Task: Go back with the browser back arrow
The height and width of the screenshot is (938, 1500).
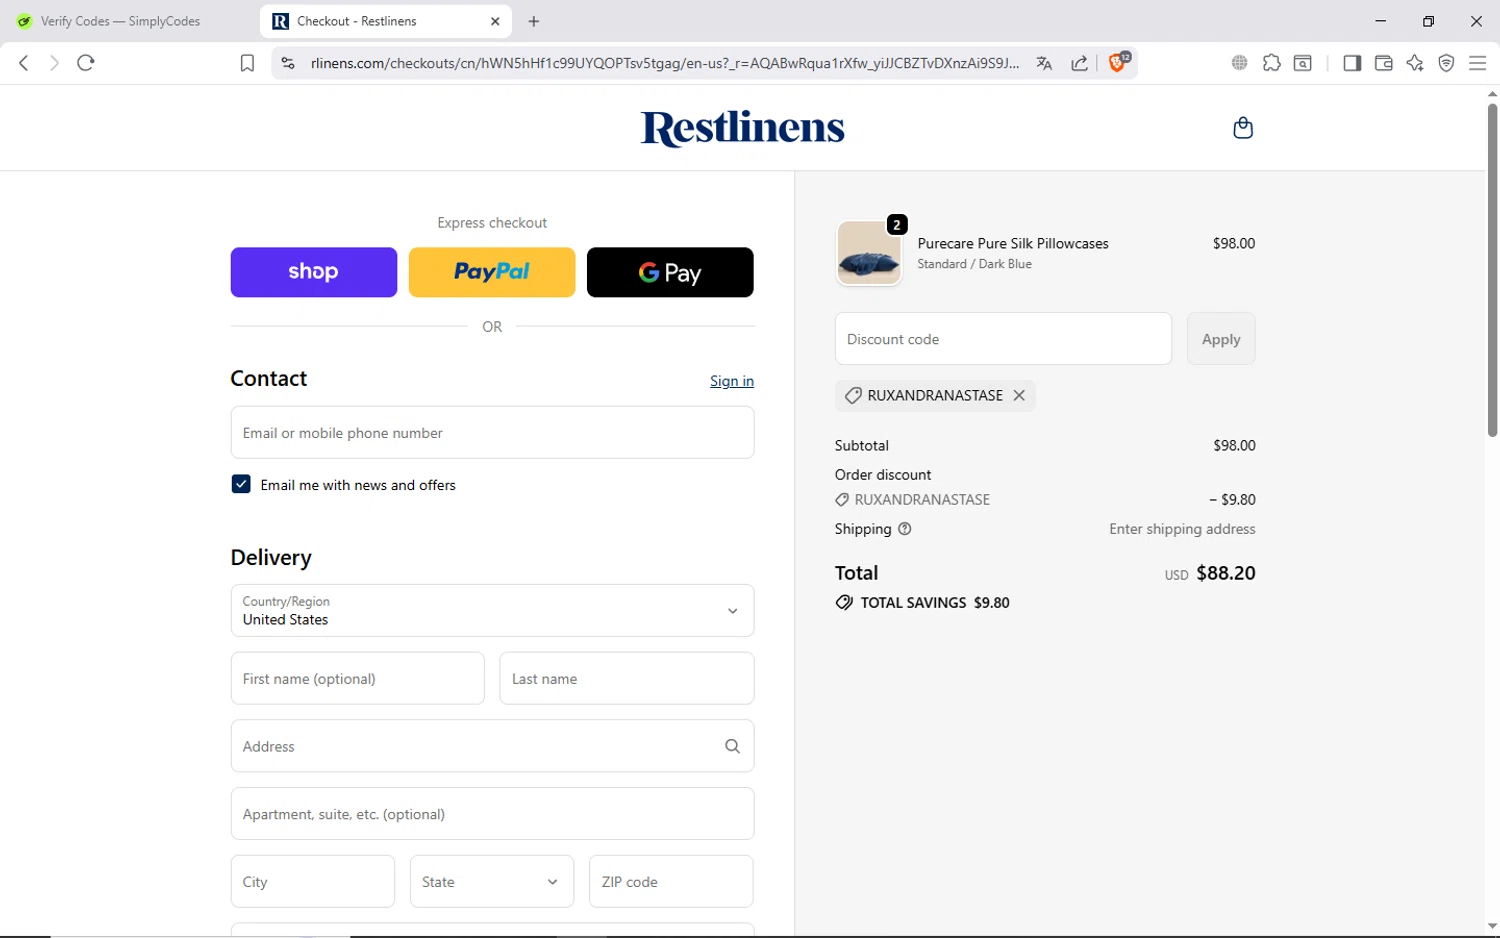Action: coord(24,63)
